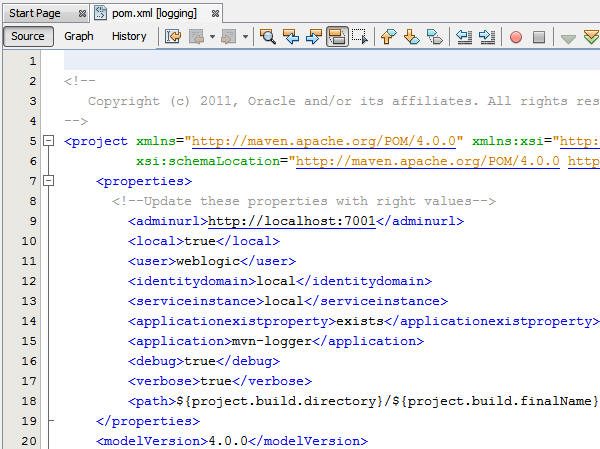Open the Forward history dropdown arrow

pyautogui.click(x=245, y=37)
